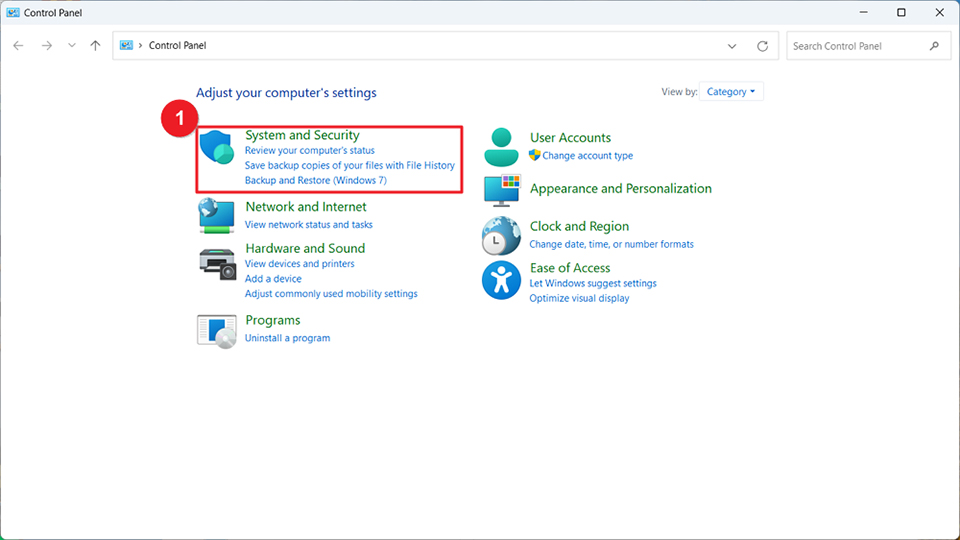Select View devices and printers
Viewport: 960px width, 540px height.
tap(299, 264)
